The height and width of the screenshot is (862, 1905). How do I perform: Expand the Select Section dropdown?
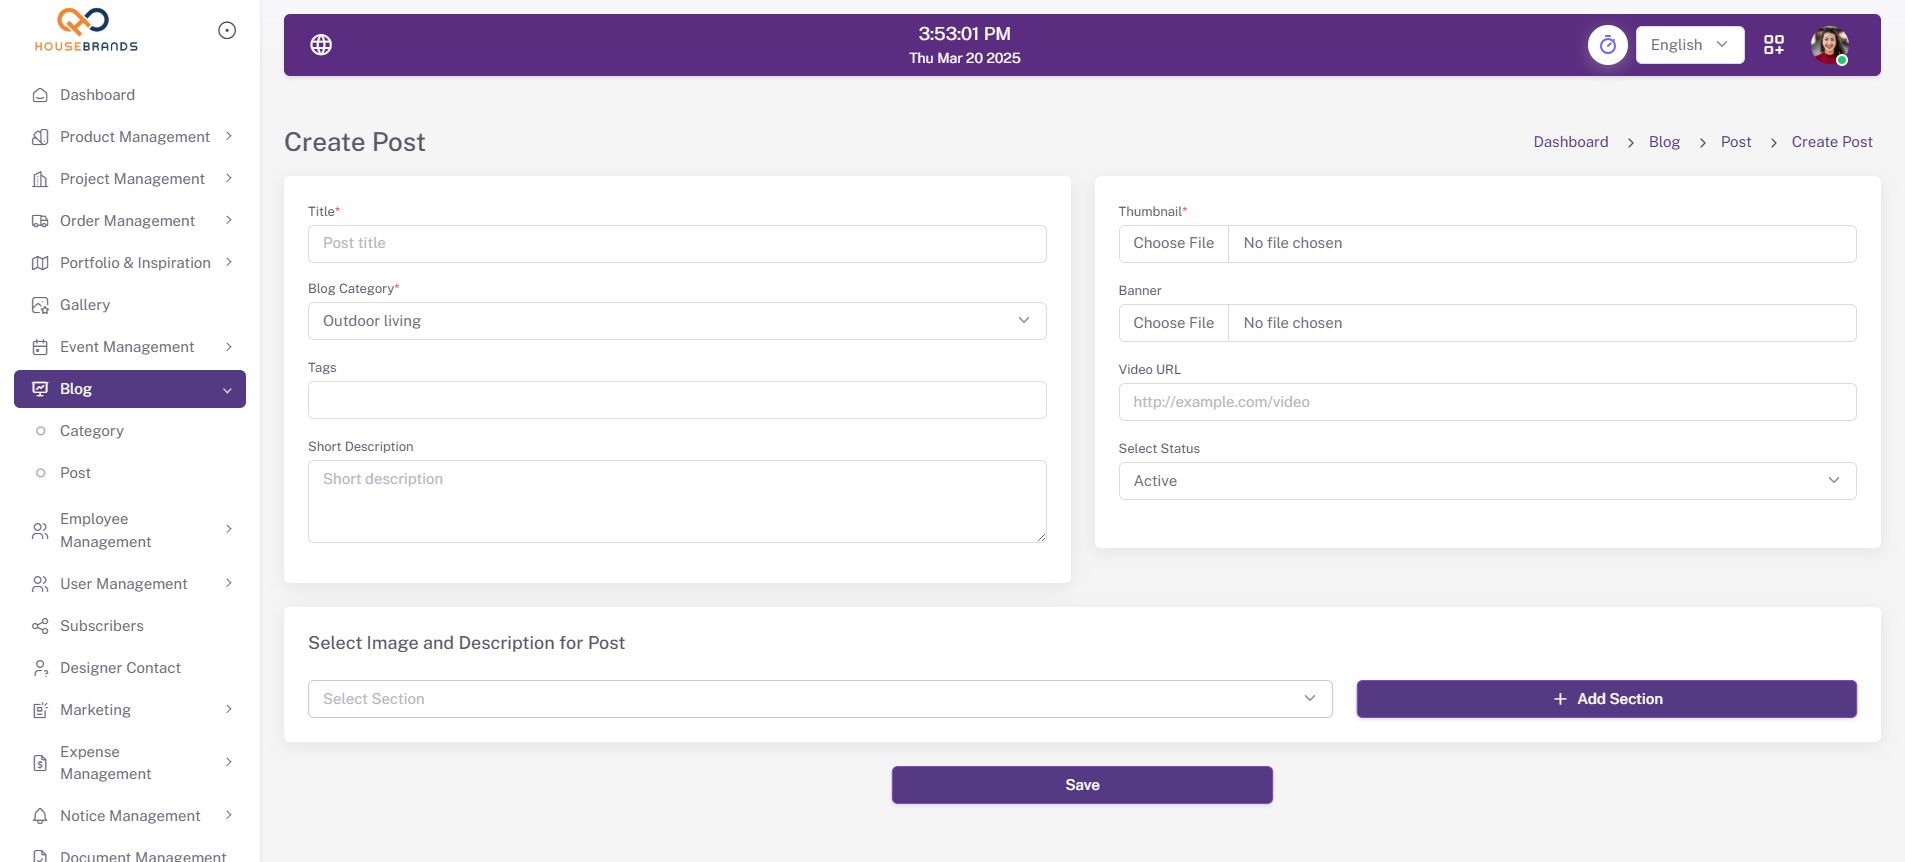(819, 699)
